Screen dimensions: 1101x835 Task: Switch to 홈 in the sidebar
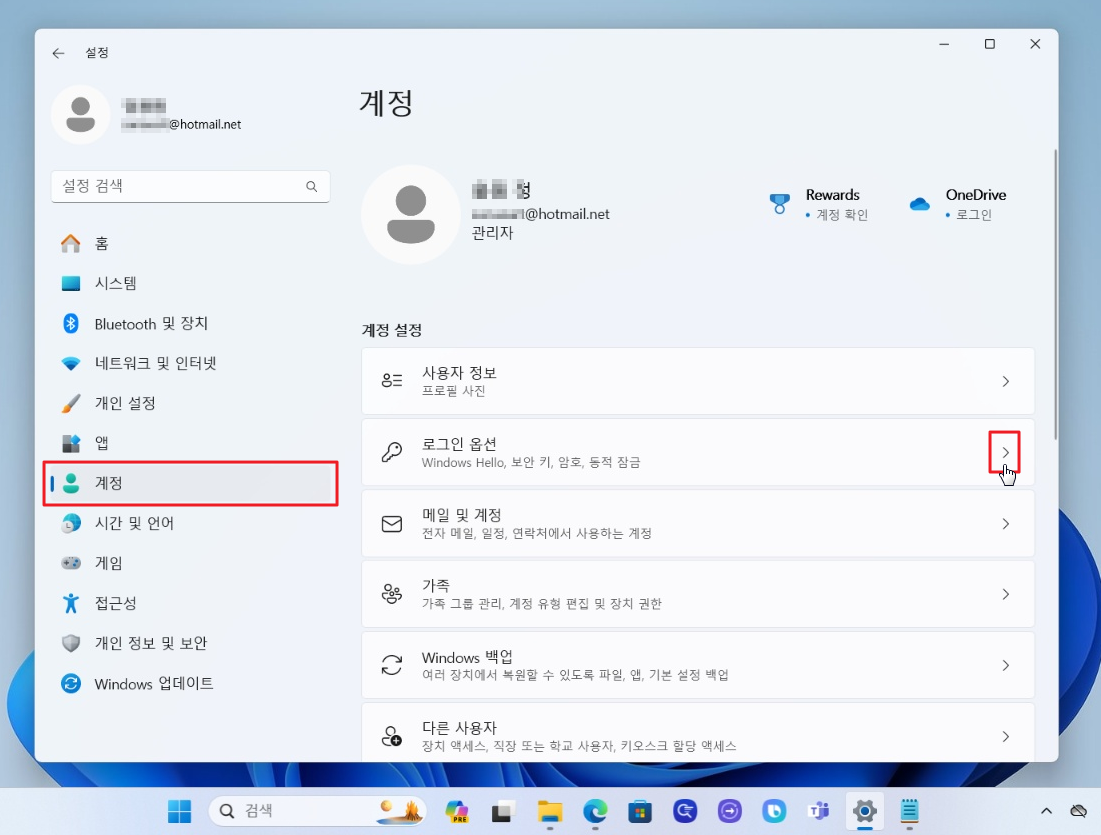click(x=100, y=243)
